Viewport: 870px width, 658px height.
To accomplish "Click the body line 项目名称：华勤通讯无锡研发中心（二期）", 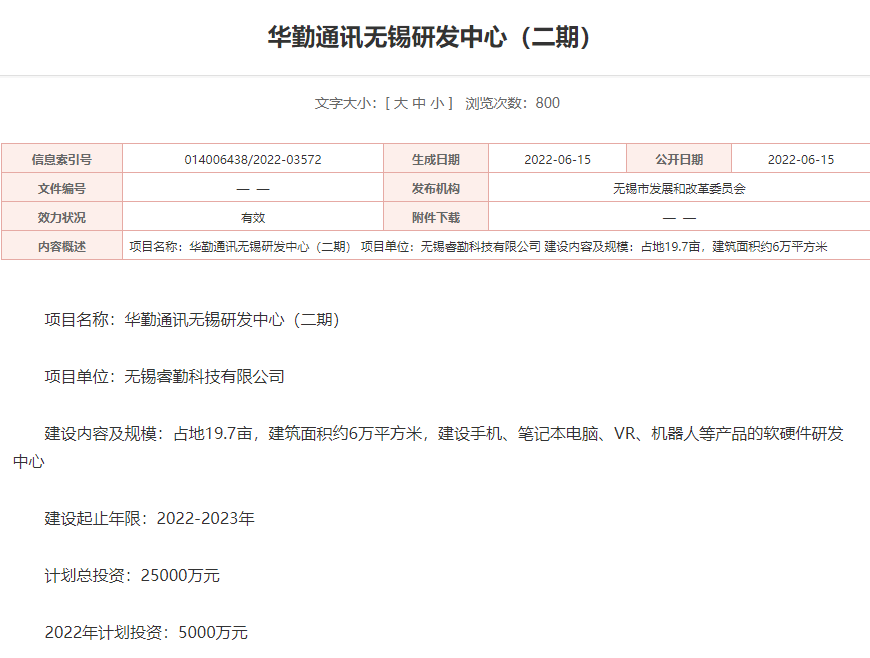I will (x=193, y=320).
